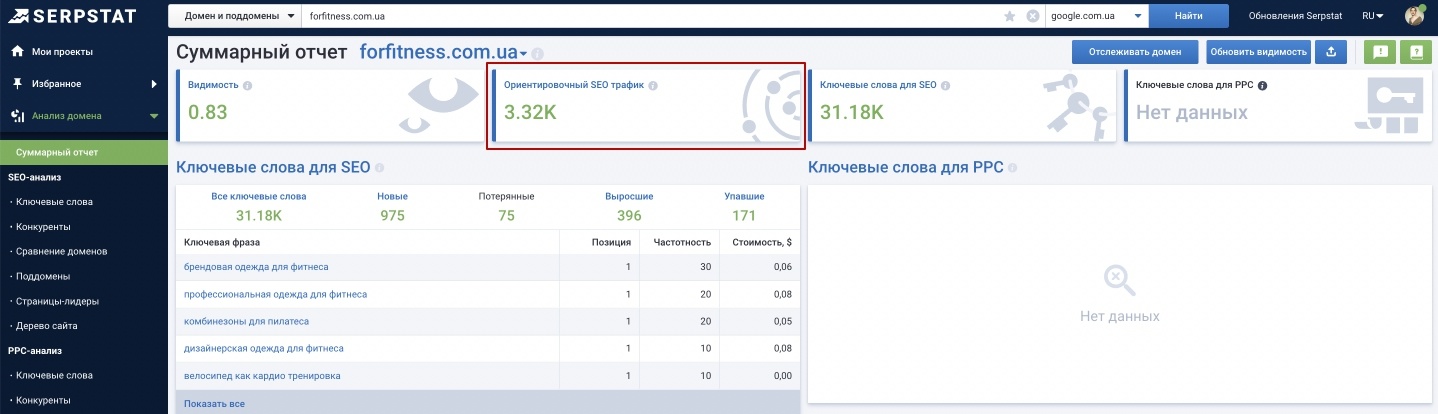Click the 396 grown keywords value
This screenshot has height=414, width=1438.
(629, 215)
